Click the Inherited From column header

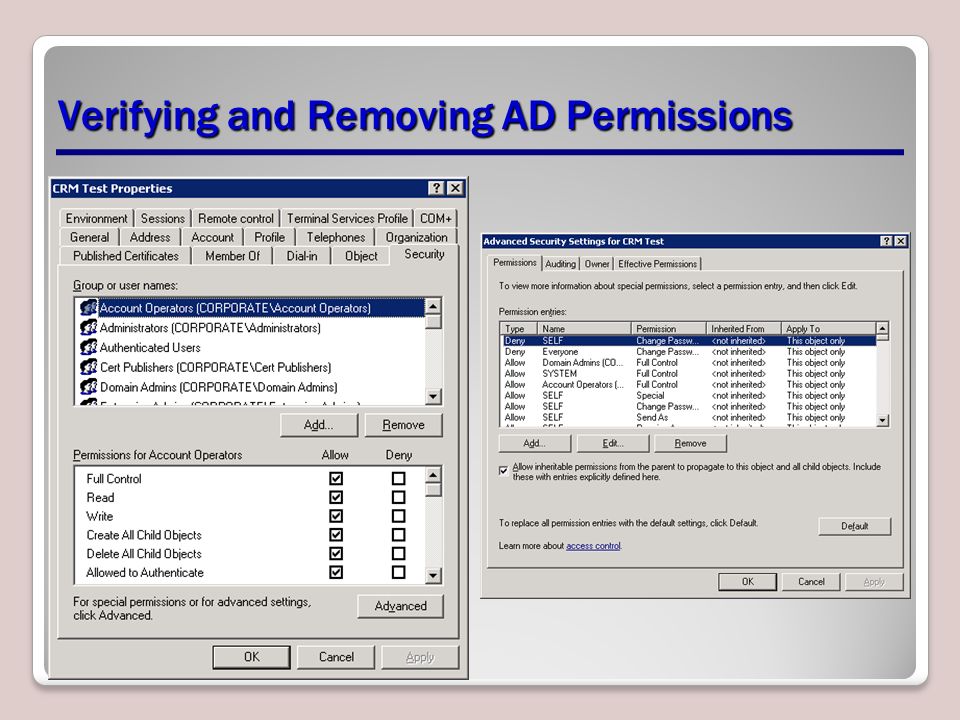click(744, 329)
